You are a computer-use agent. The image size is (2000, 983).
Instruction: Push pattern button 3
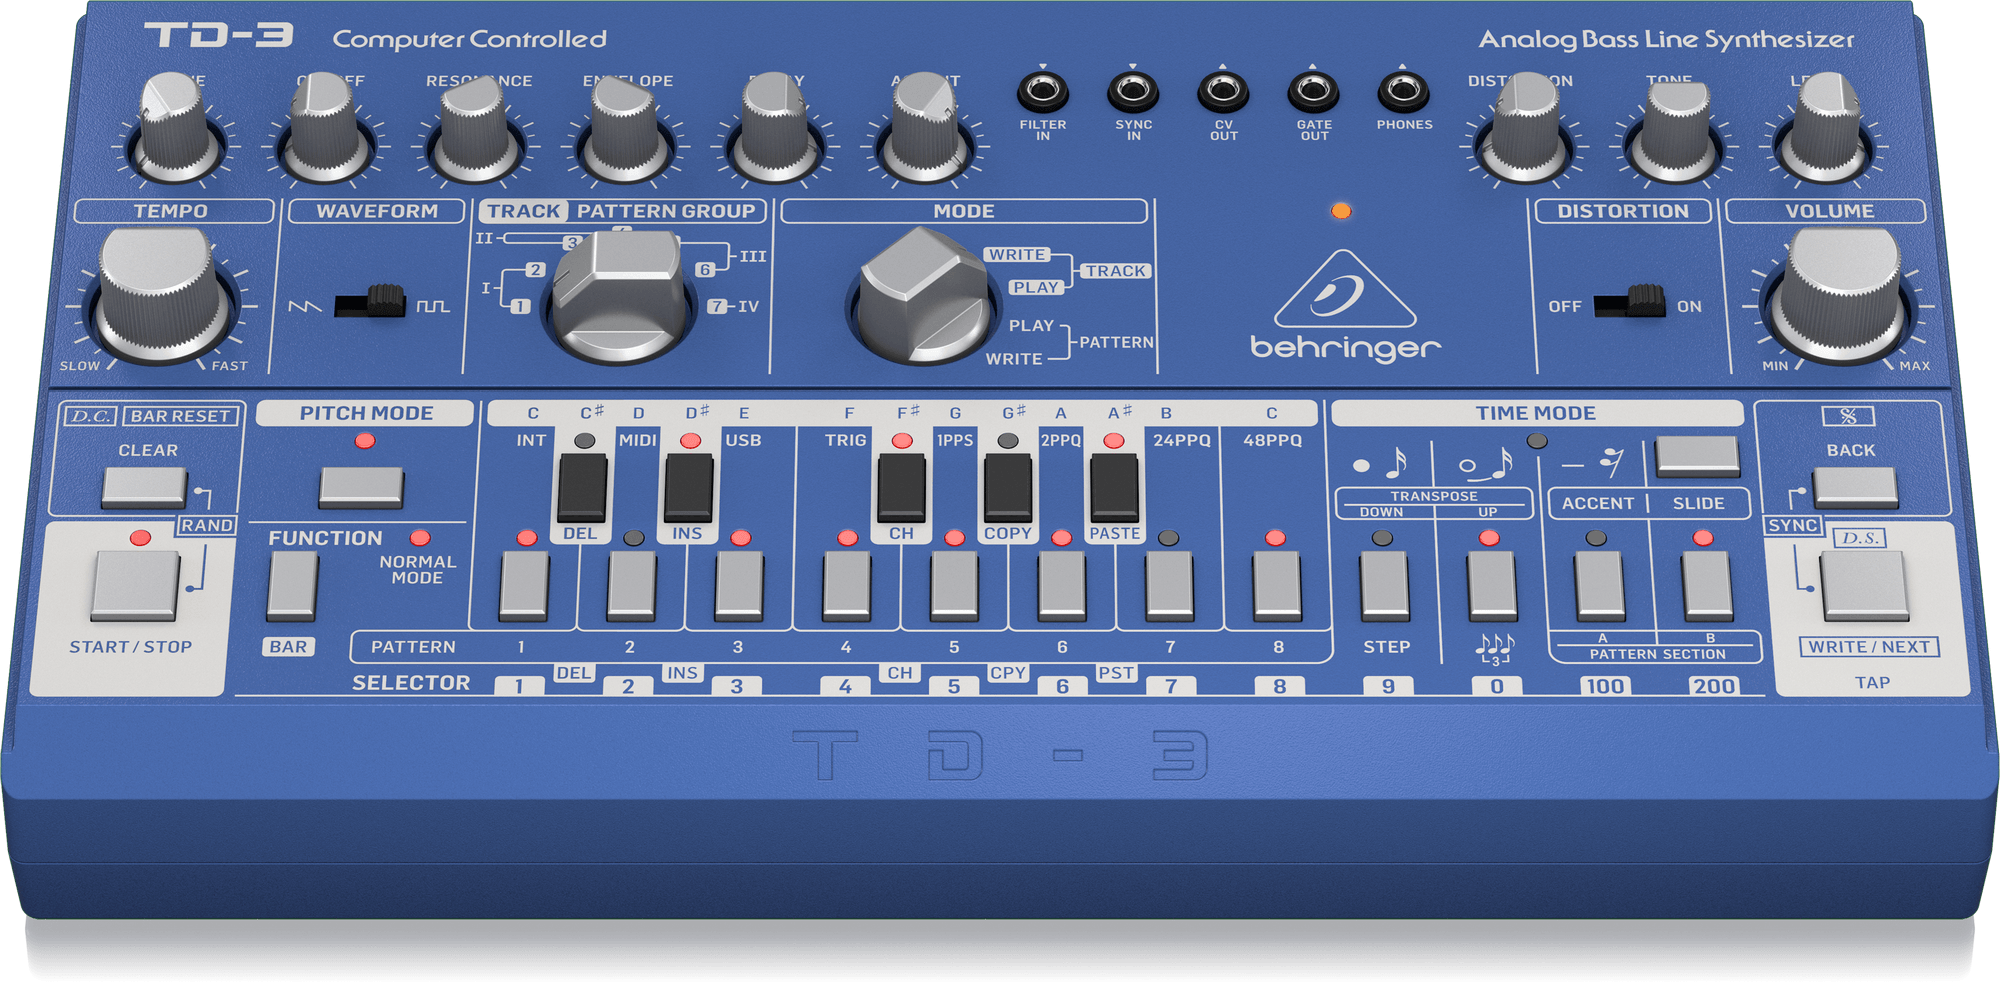740,586
